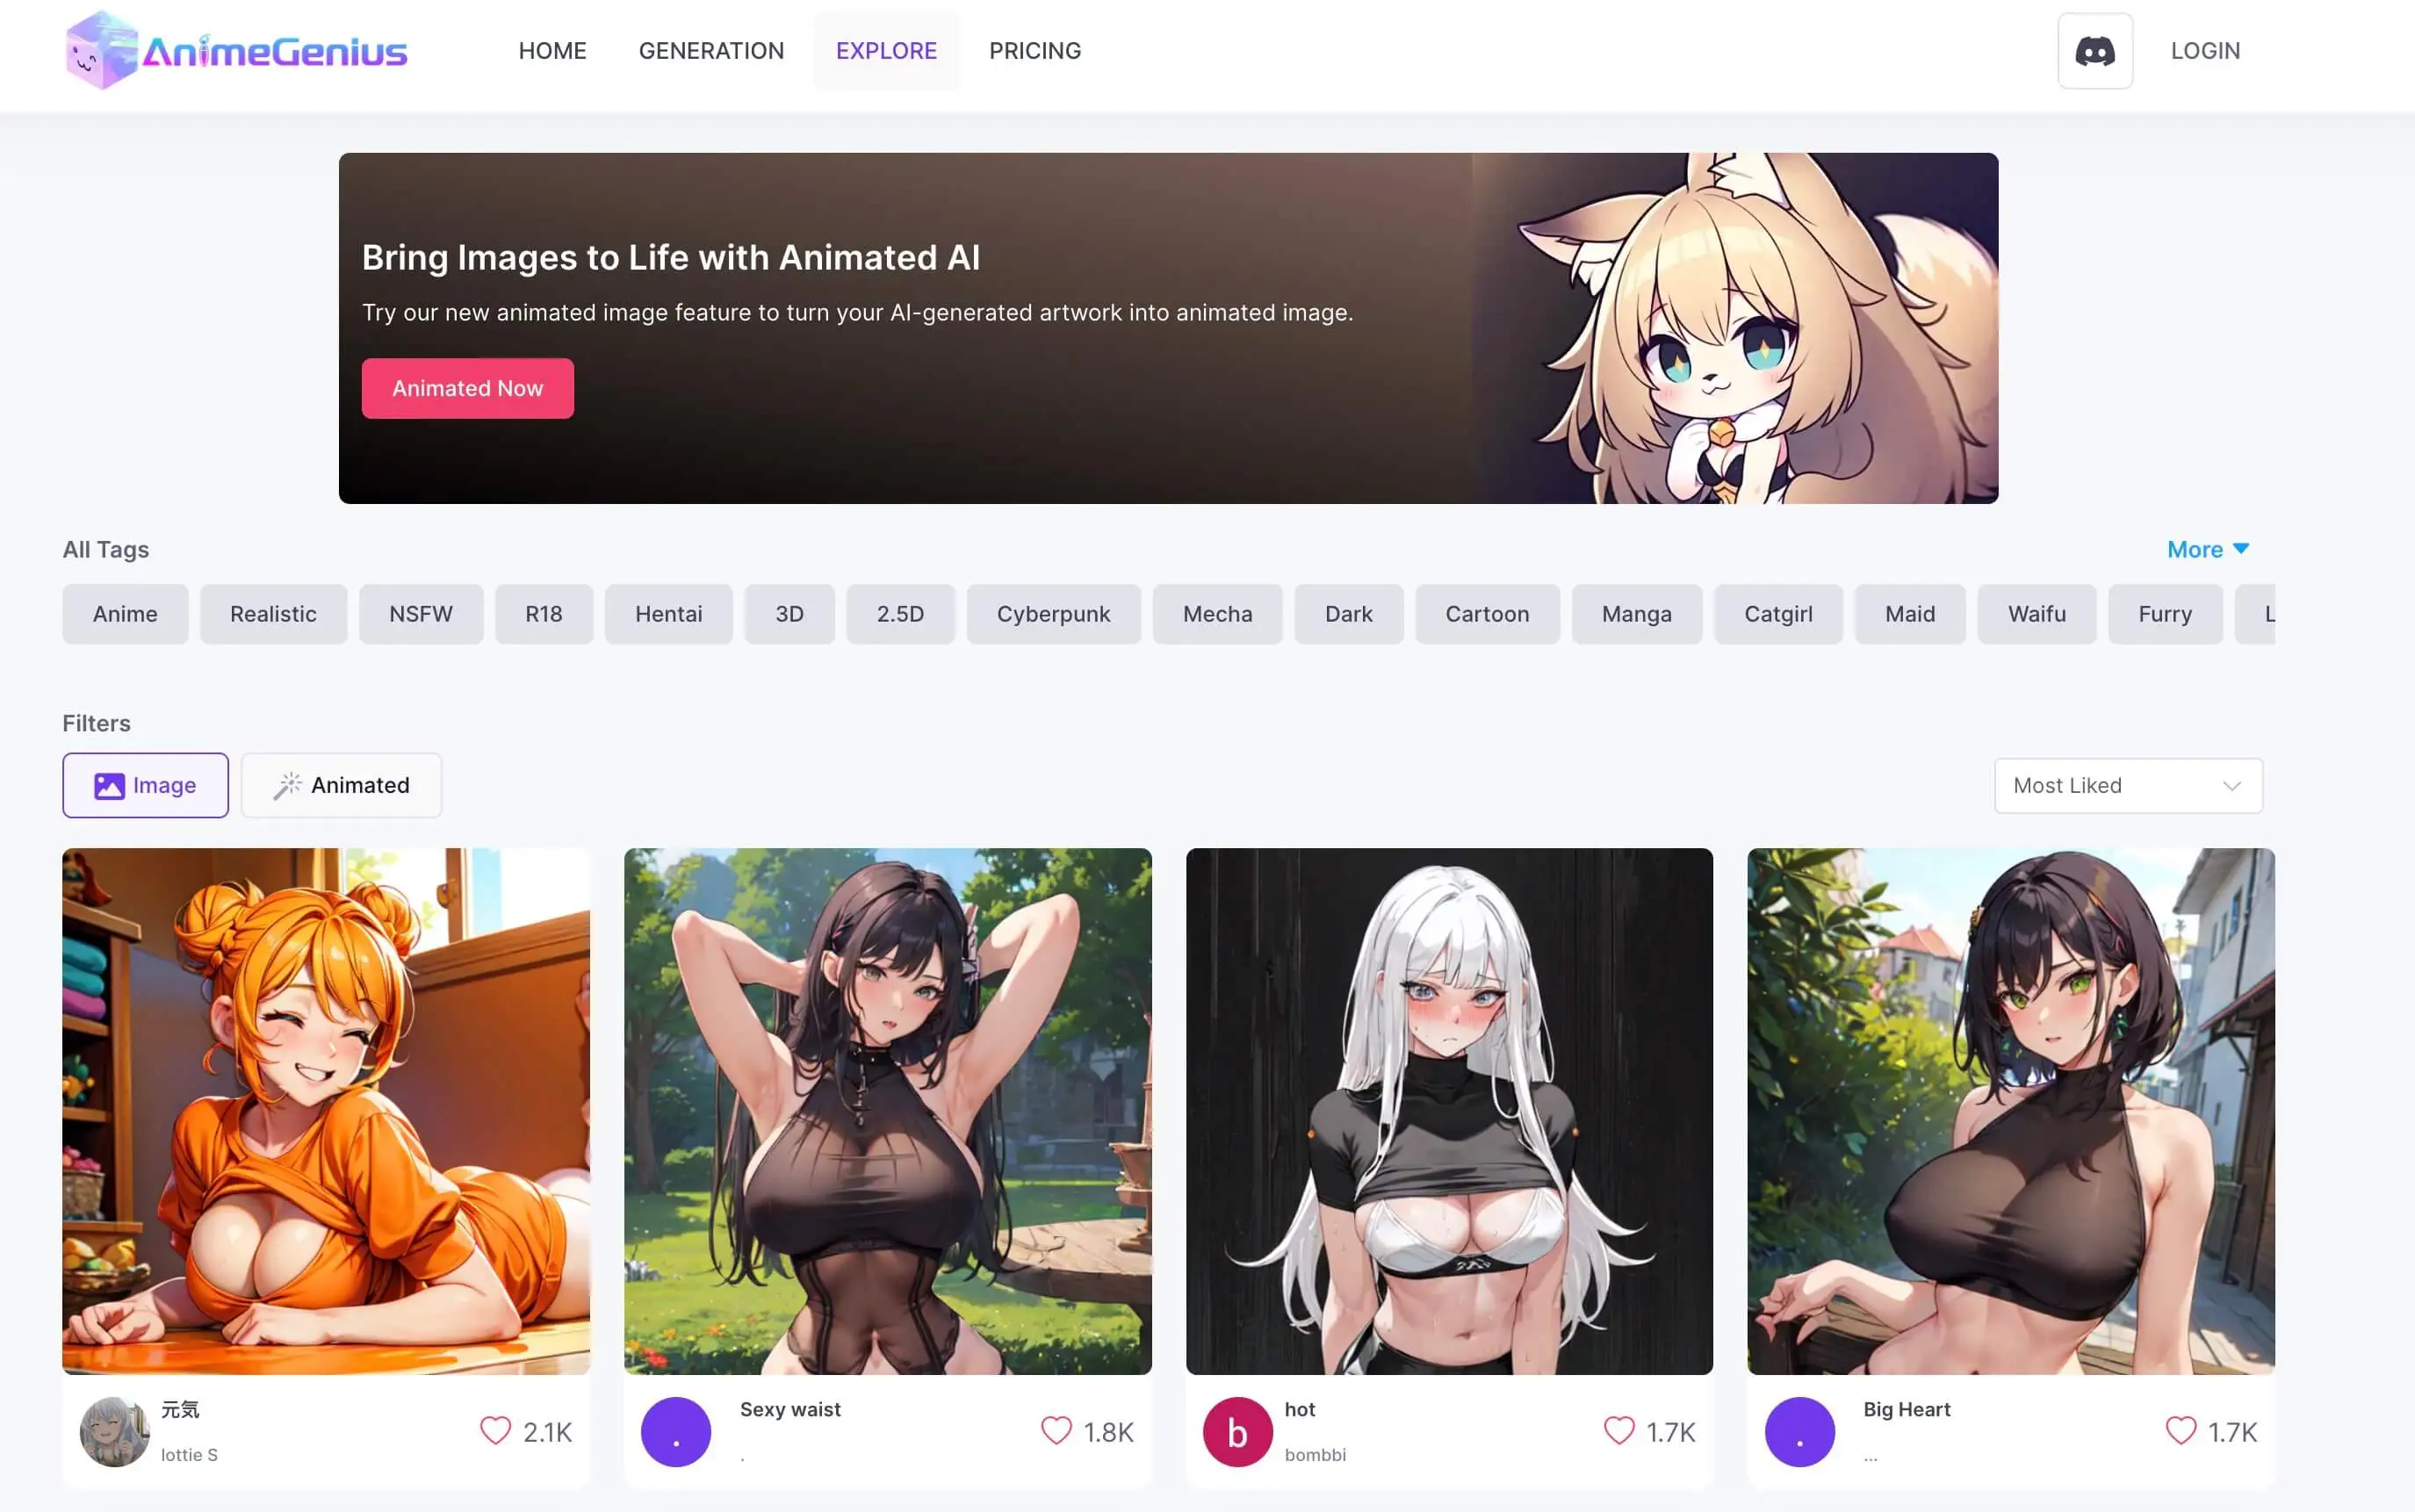The width and height of the screenshot is (2415, 1512).
Task: Toggle the Image filter view
Action: tap(145, 784)
